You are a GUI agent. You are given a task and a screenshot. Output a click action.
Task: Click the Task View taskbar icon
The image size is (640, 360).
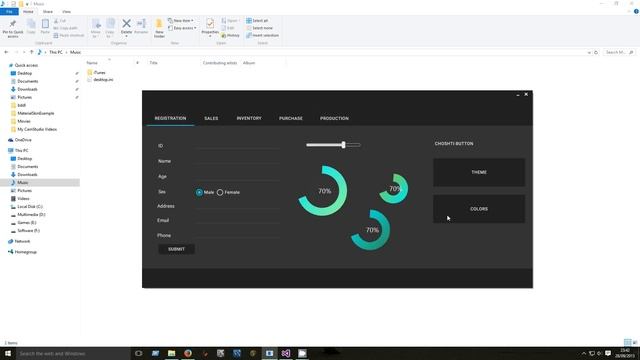(139, 353)
